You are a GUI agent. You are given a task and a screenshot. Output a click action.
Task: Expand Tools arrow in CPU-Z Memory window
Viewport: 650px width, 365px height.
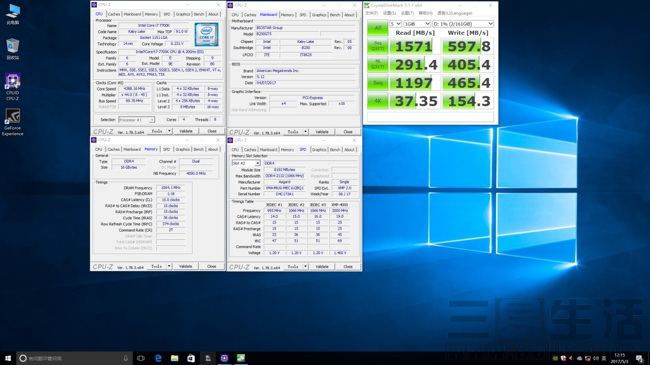coord(169,266)
